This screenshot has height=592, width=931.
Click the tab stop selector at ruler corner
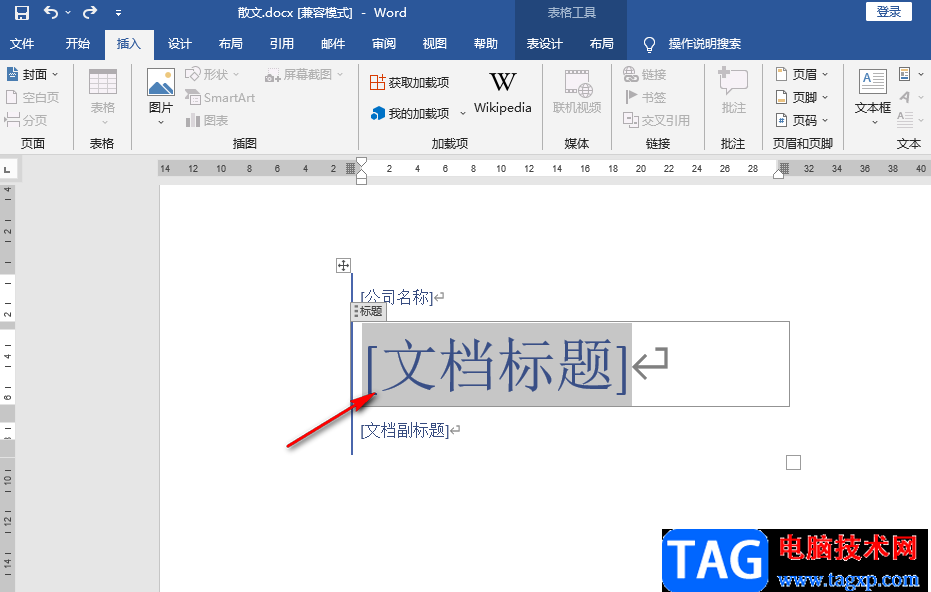[x=8, y=170]
